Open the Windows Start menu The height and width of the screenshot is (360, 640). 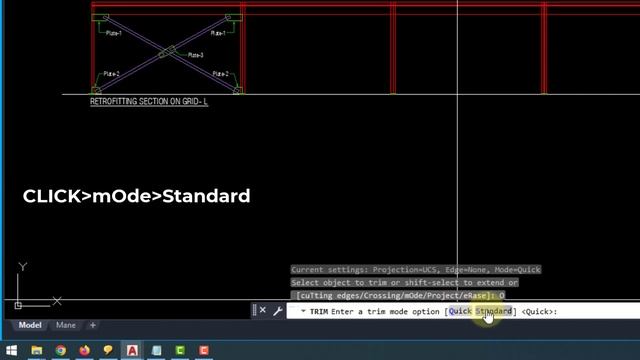click(11, 350)
